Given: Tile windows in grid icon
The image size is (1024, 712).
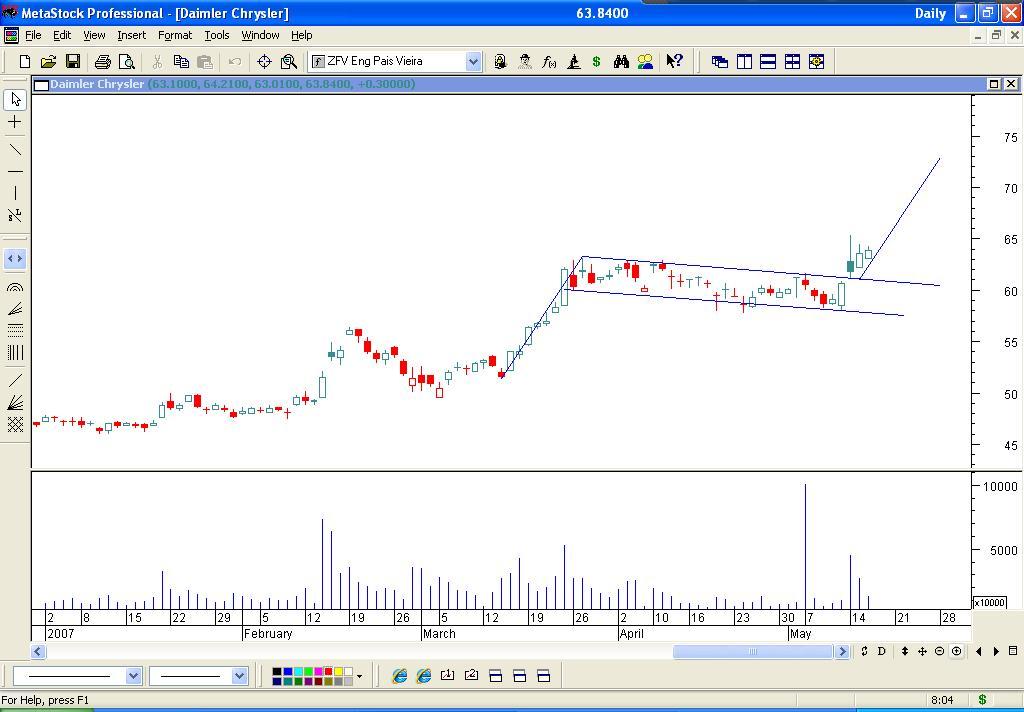Looking at the screenshot, I should pyautogui.click(x=792, y=61).
